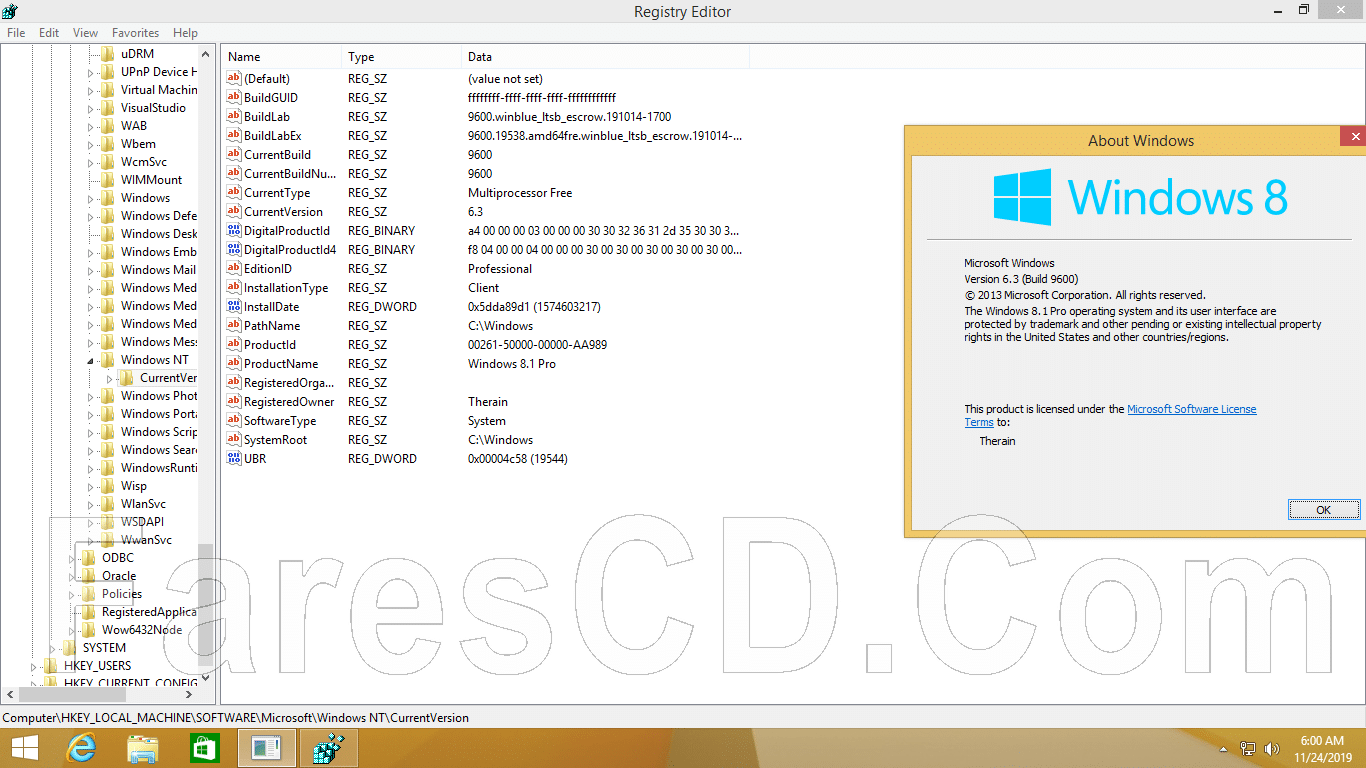
Task: Launch Internet Explorer from taskbar
Action: (81, 748)
